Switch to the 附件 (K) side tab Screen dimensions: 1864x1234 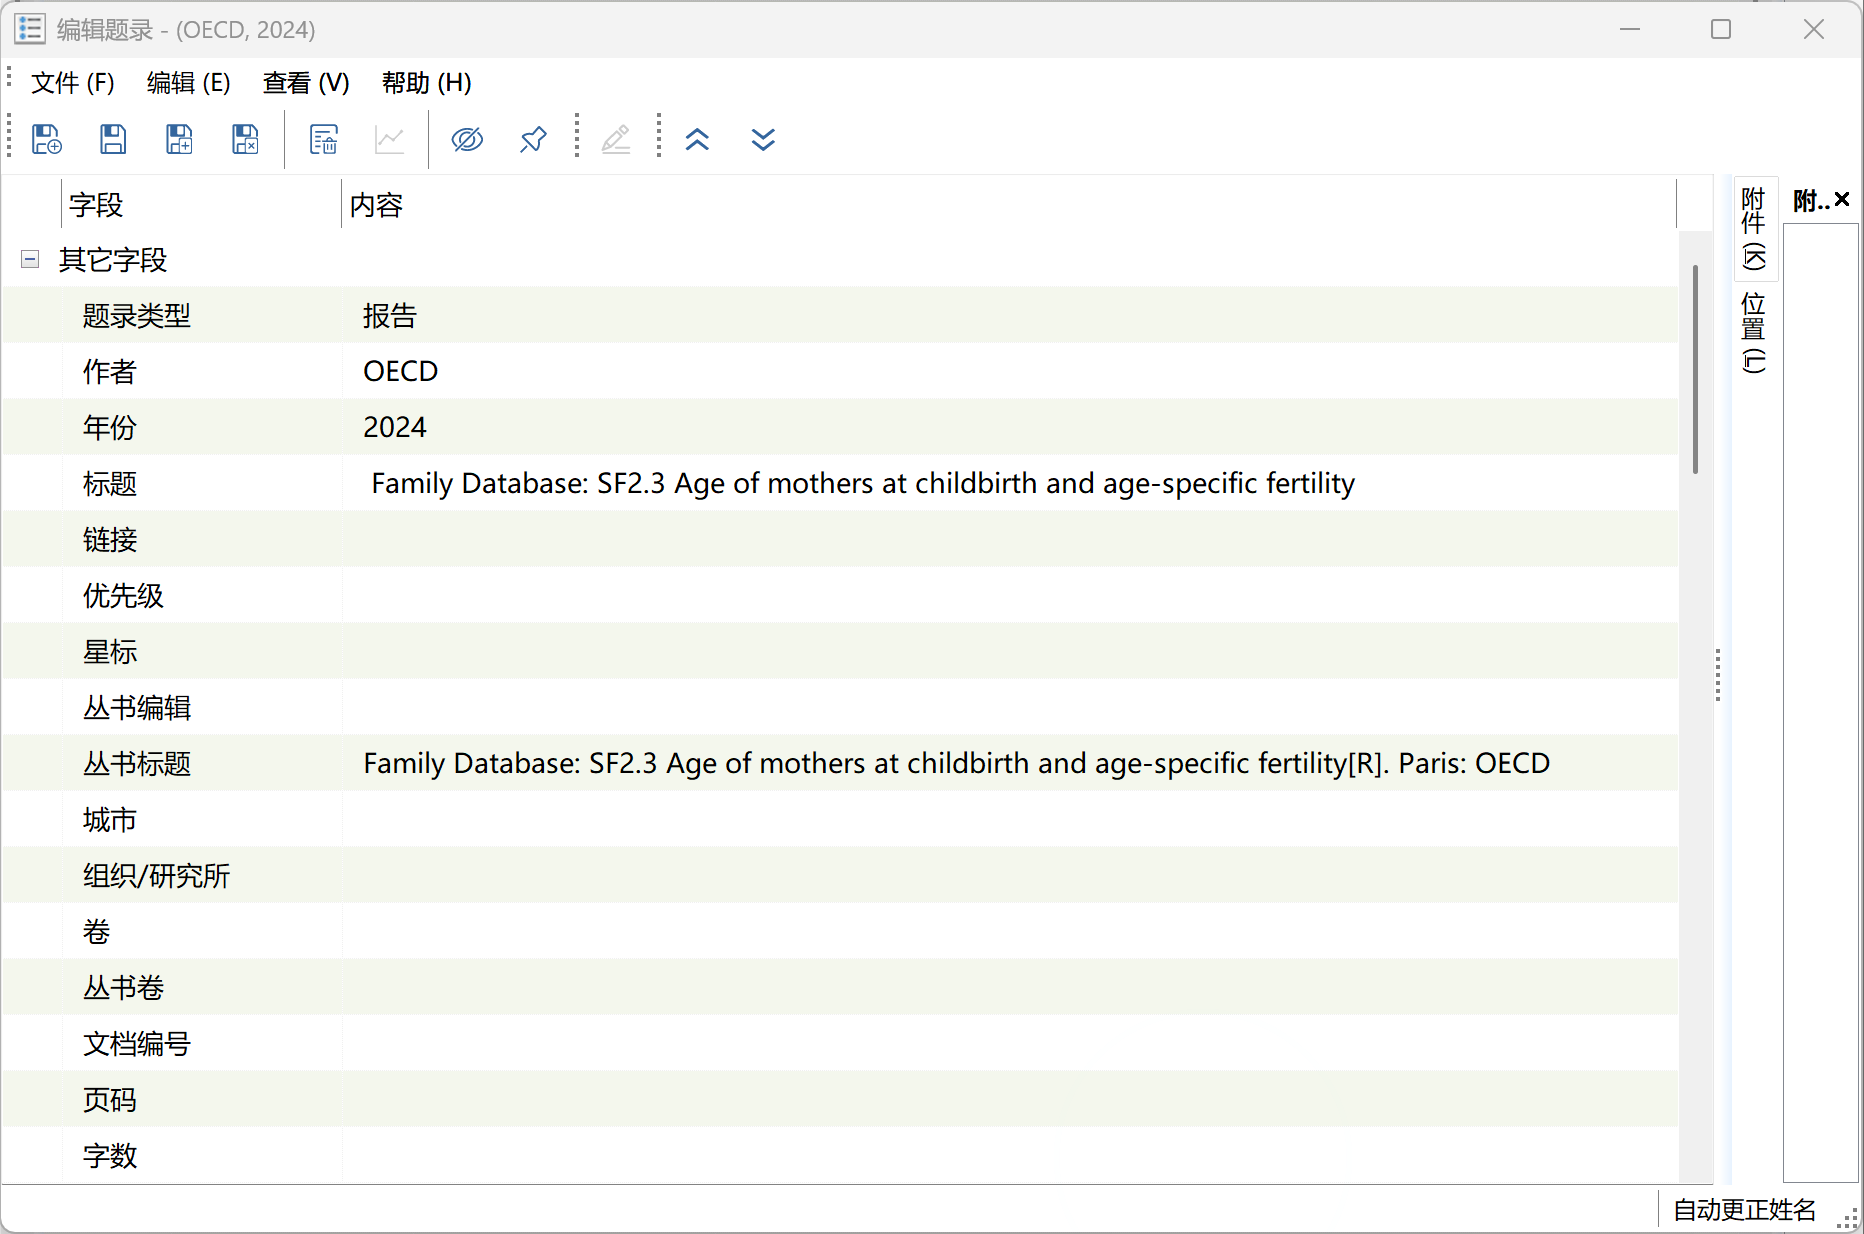1754,228
